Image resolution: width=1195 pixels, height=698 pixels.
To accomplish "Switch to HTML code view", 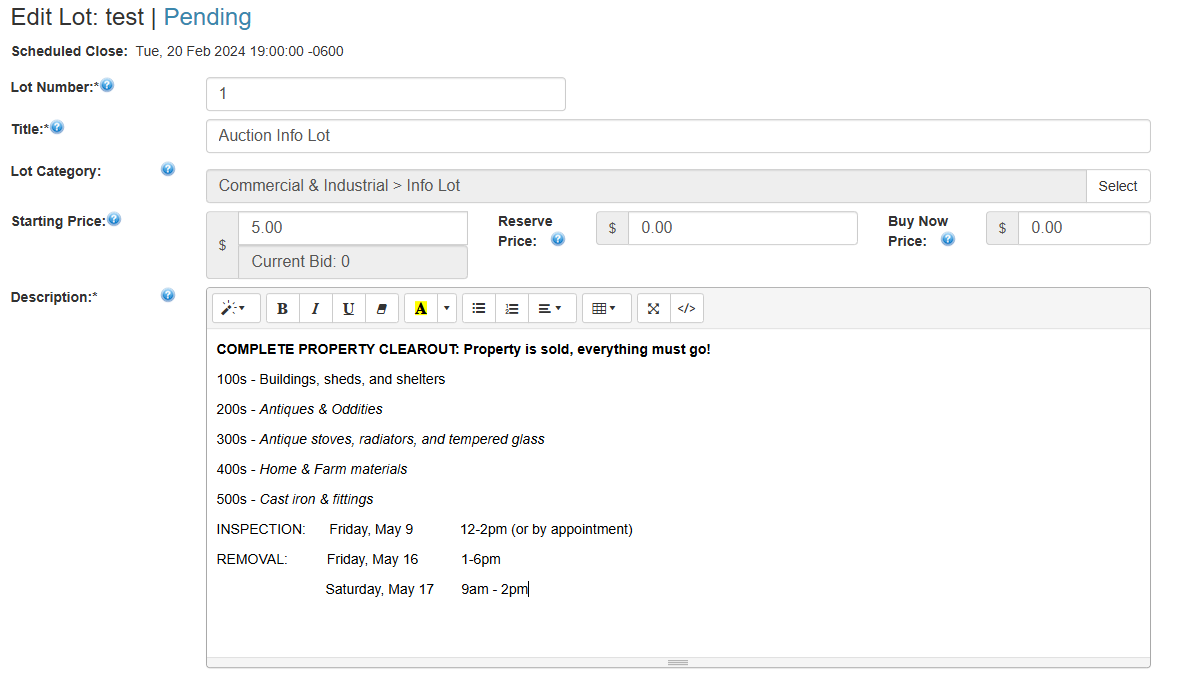I will click(686, 308).
